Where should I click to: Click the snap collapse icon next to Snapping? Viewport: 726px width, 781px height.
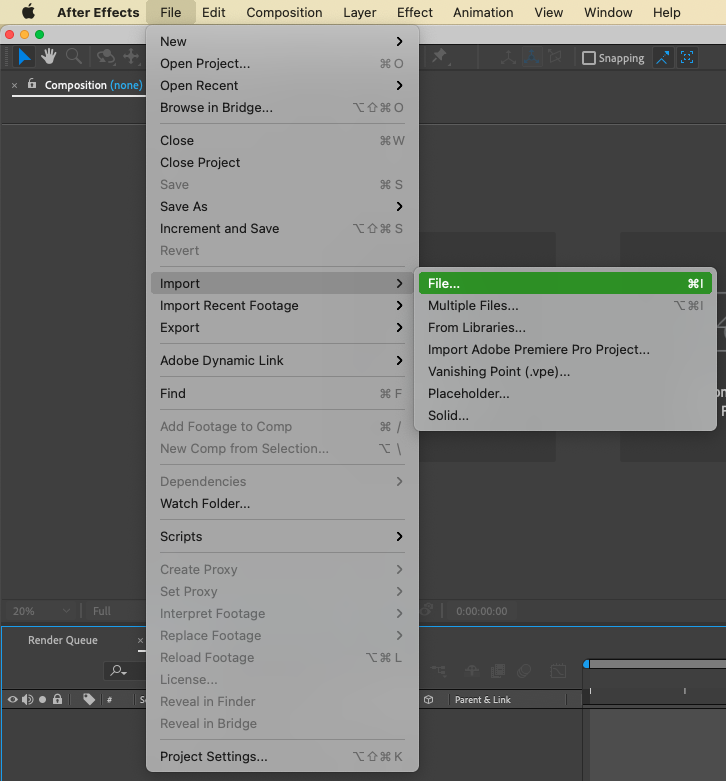(x=663, y=58)
